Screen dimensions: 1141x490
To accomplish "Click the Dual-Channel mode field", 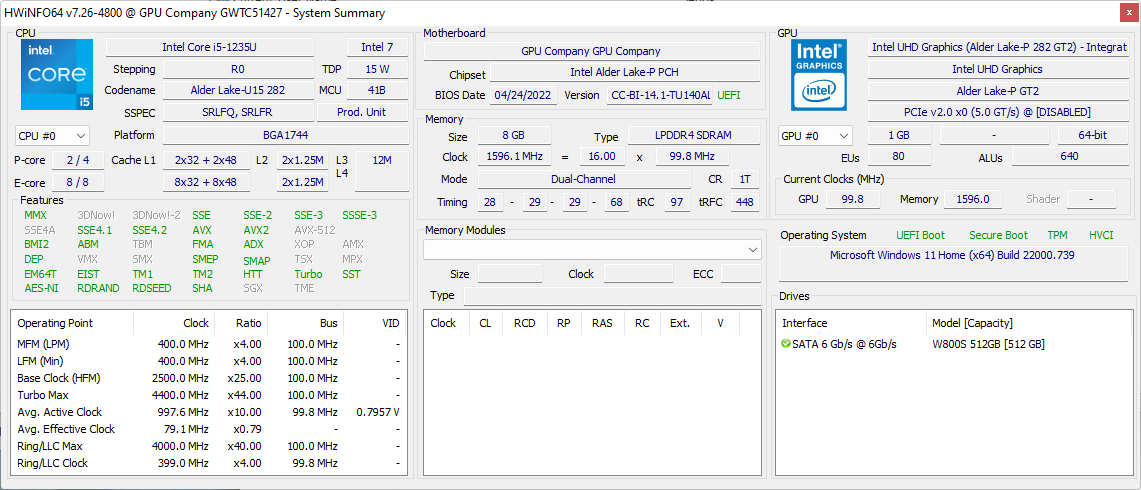I will (584, 179).
